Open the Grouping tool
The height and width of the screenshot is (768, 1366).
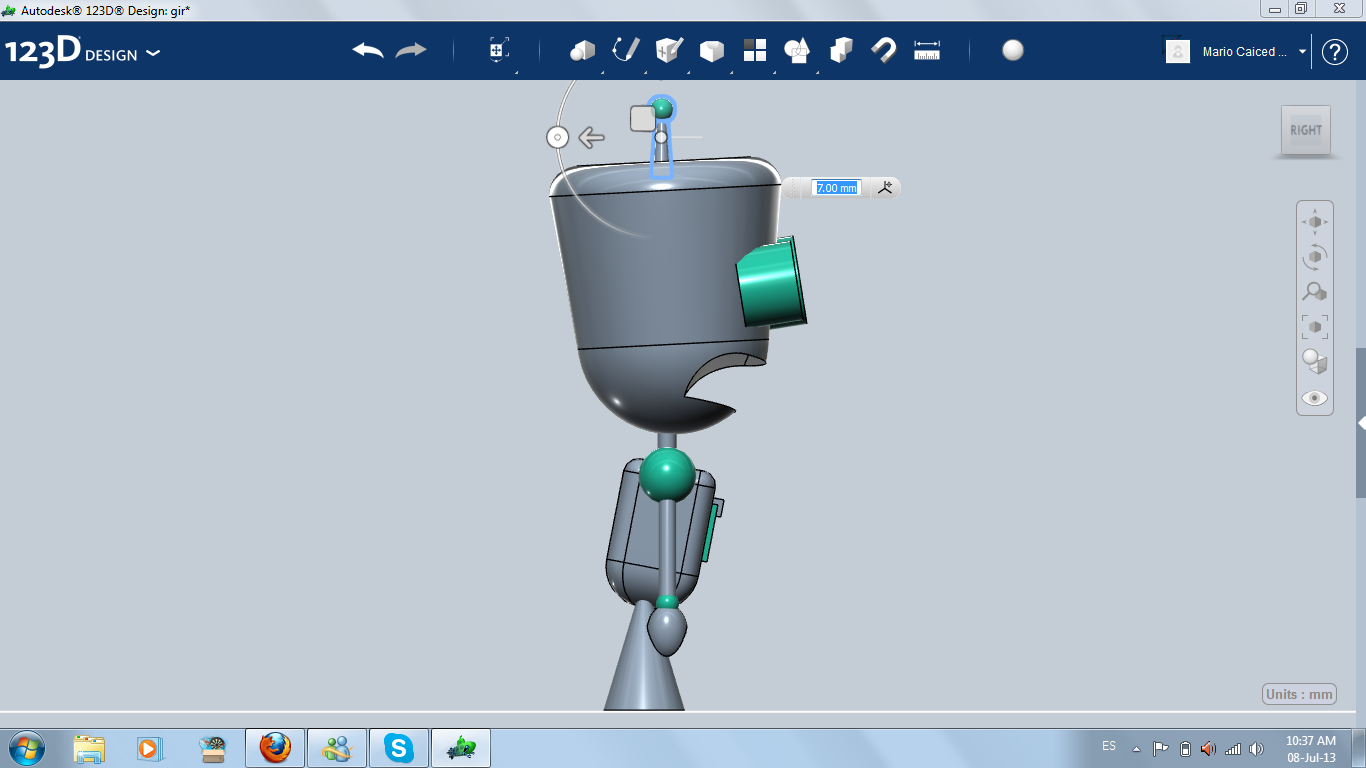[797, 51]
